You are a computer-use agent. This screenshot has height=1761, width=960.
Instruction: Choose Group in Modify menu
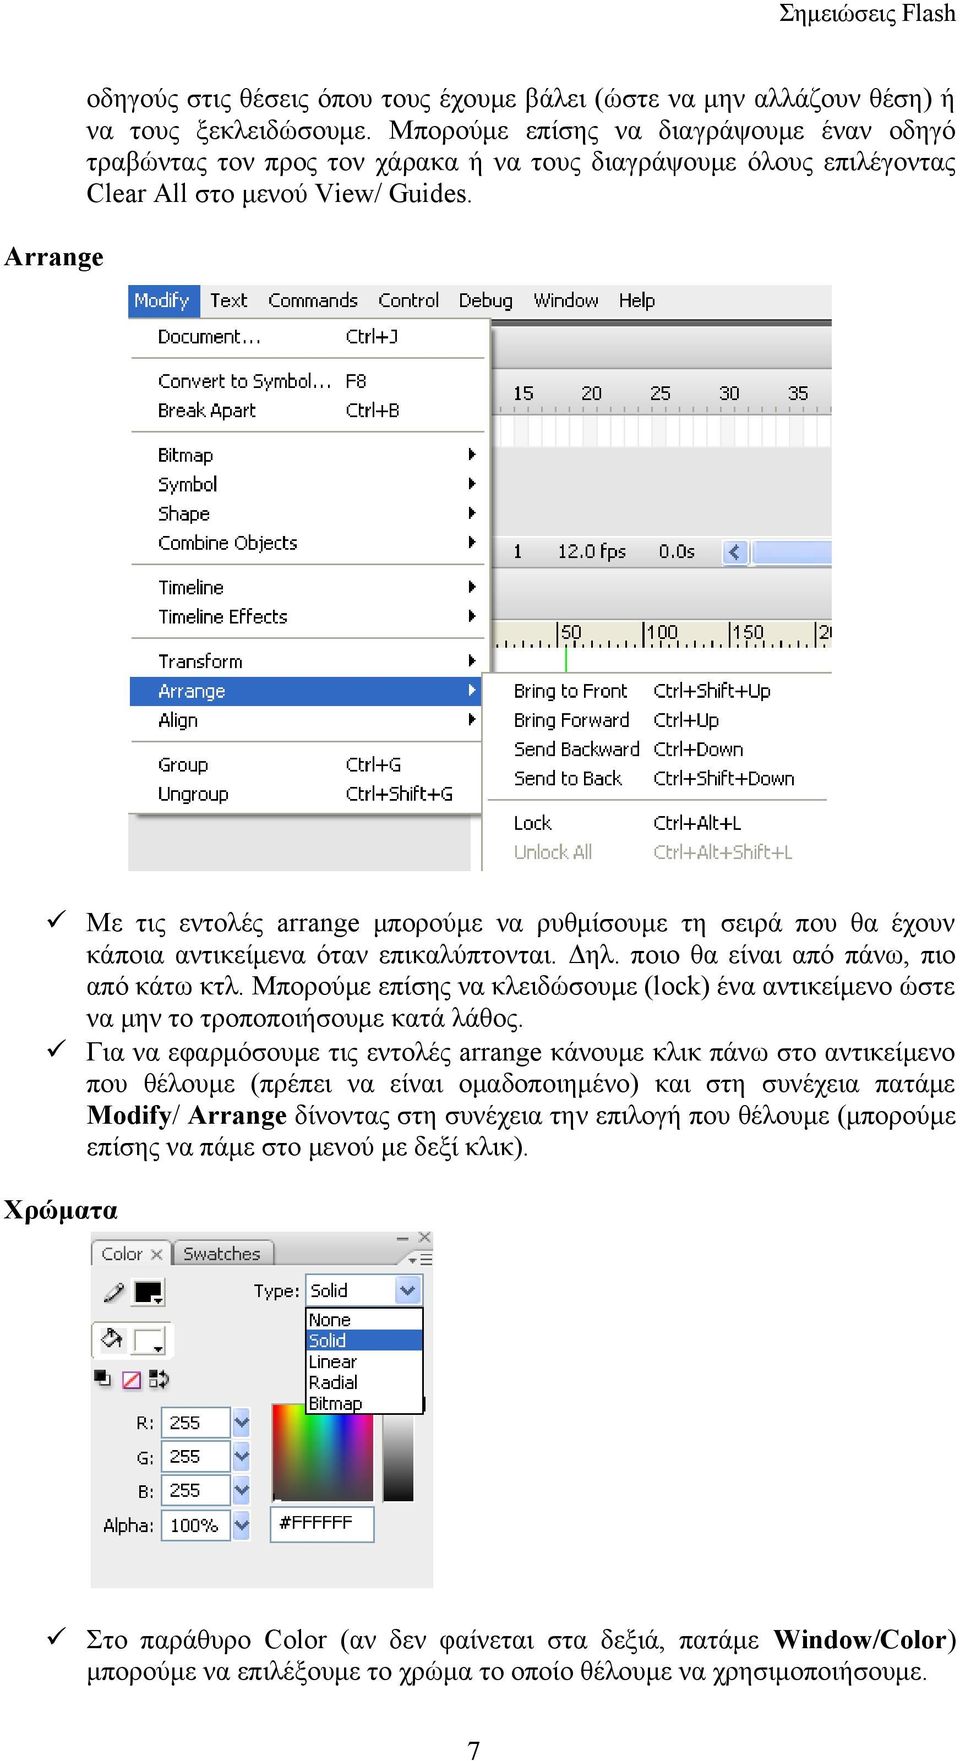coord(308,765)
